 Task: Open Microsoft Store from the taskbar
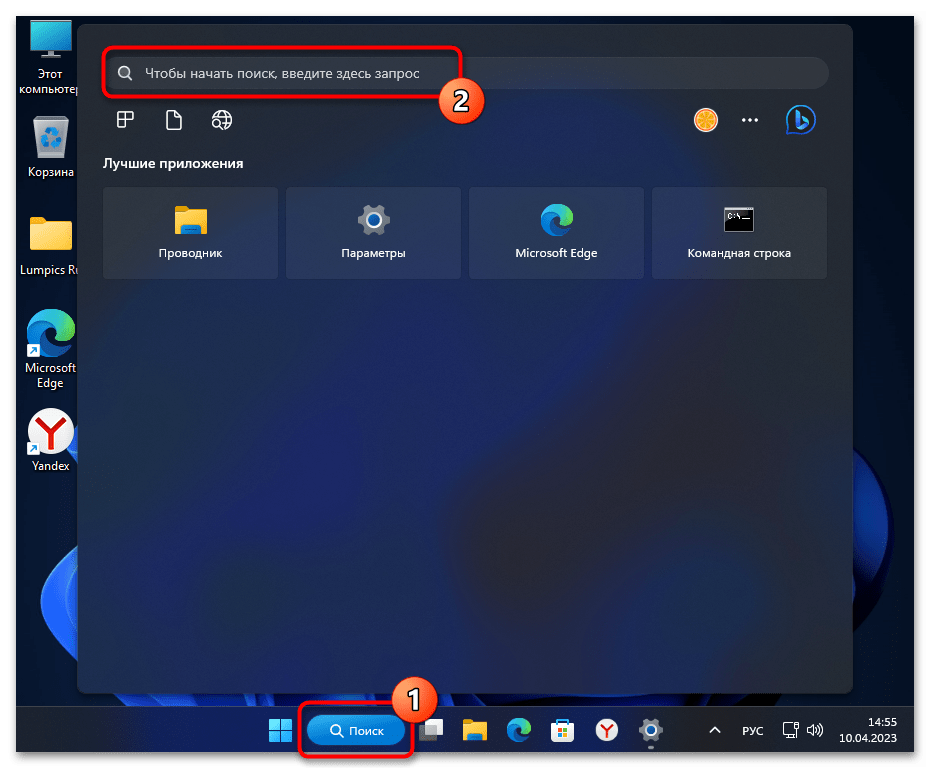tap(562, 730)
